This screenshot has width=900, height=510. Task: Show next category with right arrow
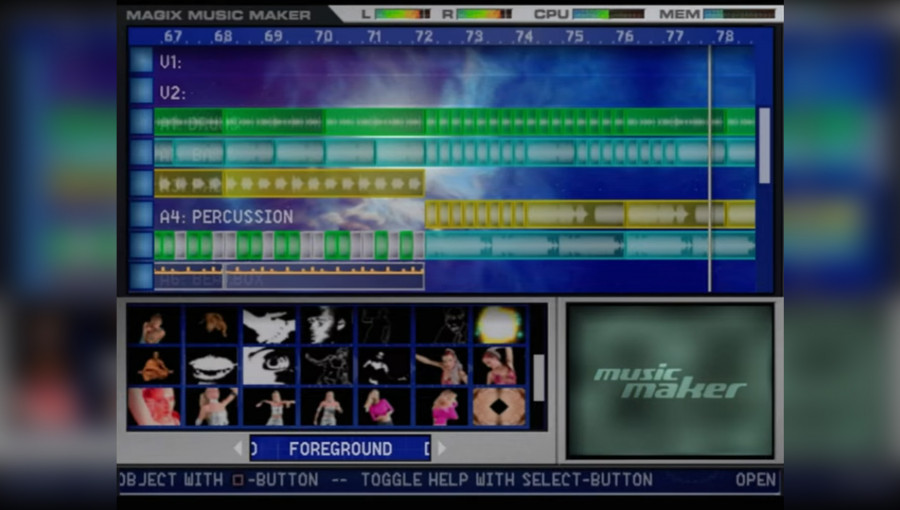tap(441, 448)
